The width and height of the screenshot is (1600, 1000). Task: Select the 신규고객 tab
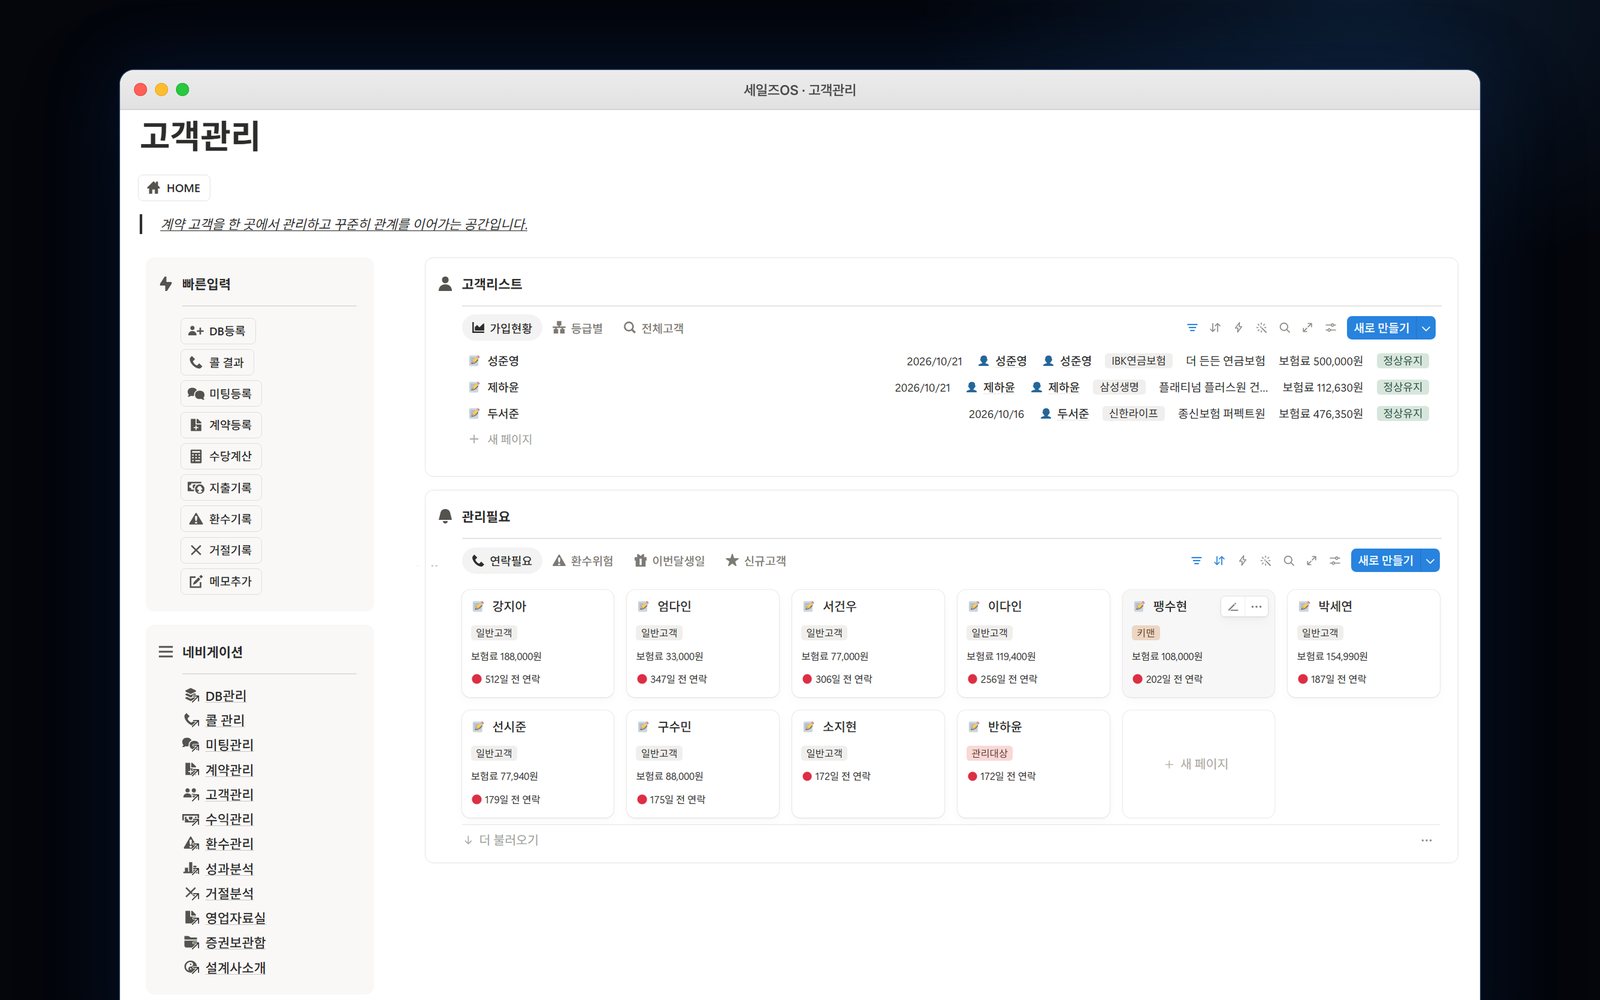pyautogui.click(x=756, y=561)
